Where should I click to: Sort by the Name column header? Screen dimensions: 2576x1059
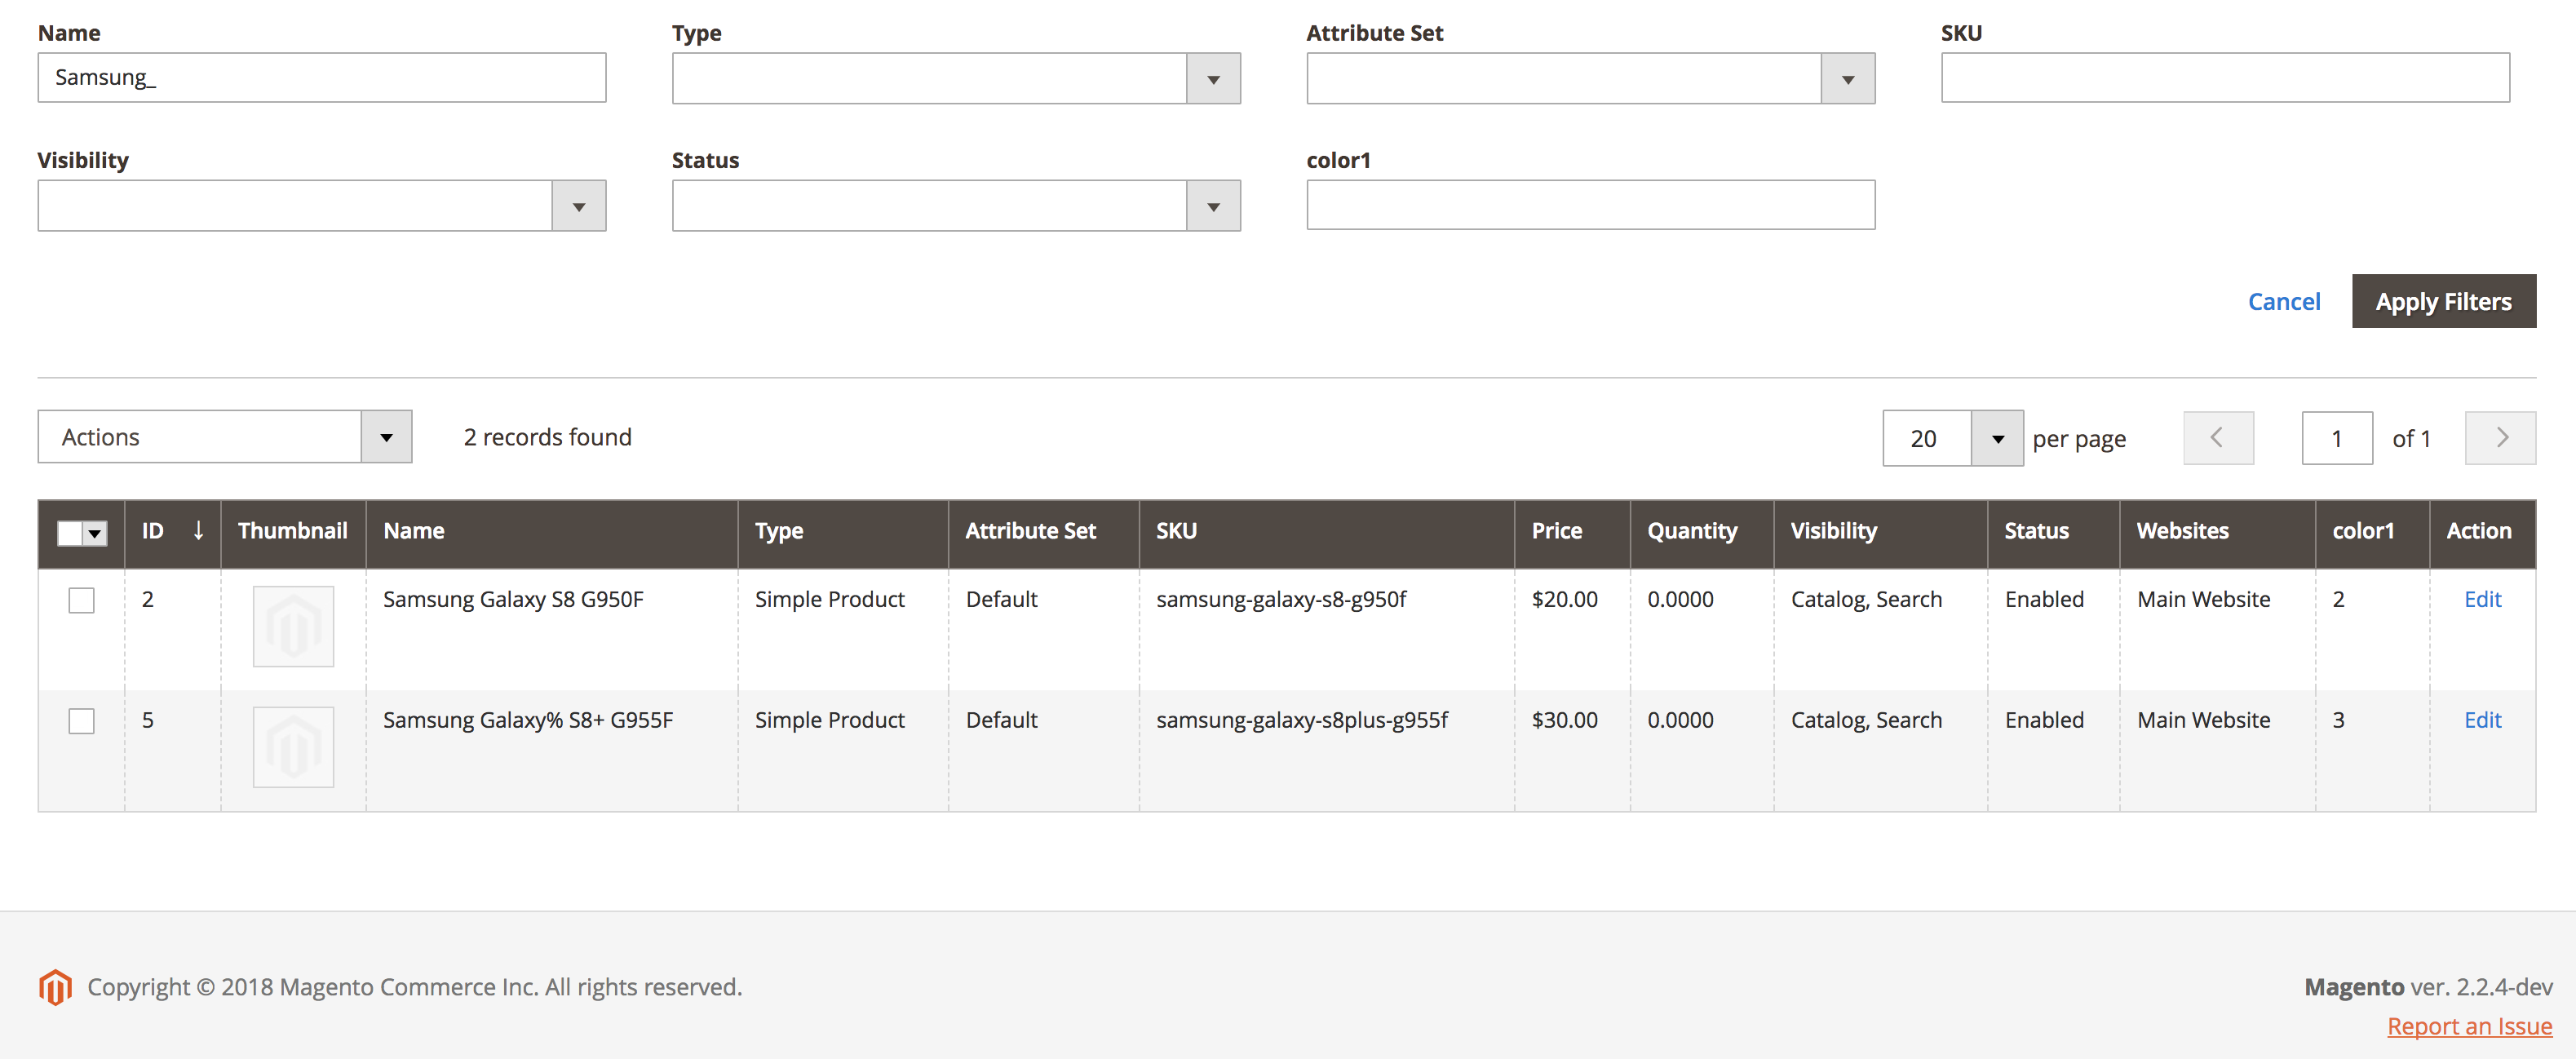(414, 531)
